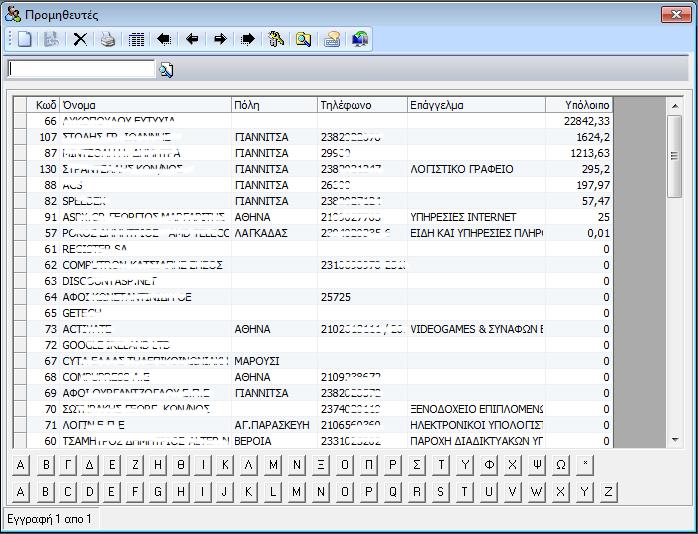Go to the last record arrow

point(248,39)
